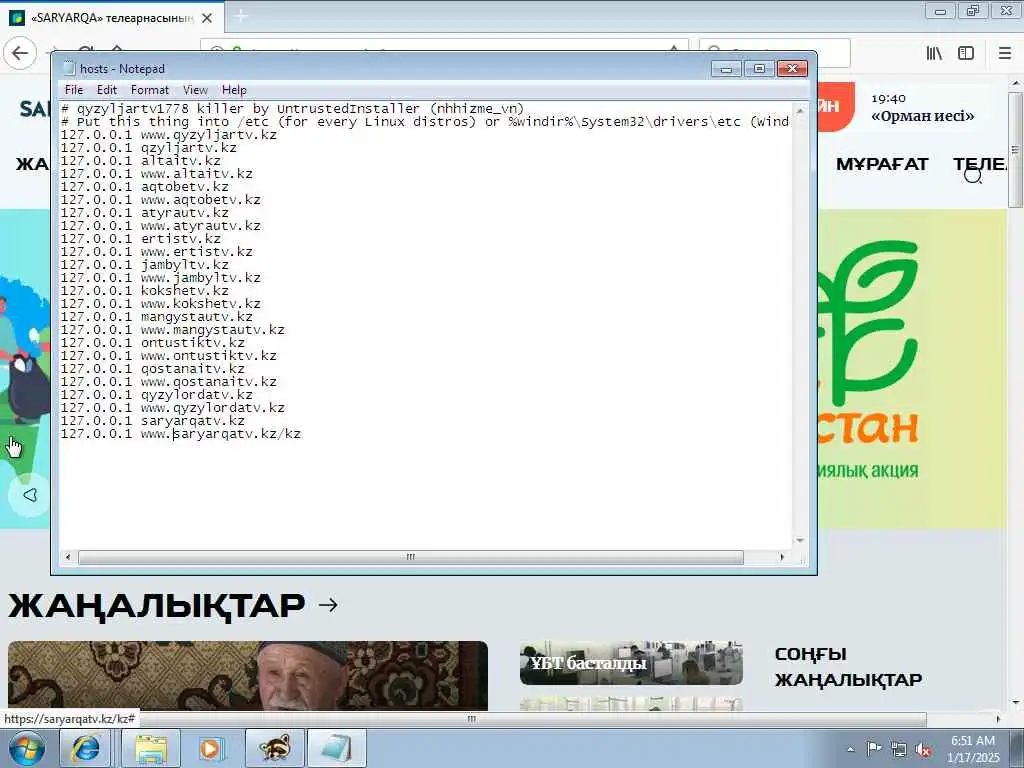Click the browser search box

[x=833, y=53]
